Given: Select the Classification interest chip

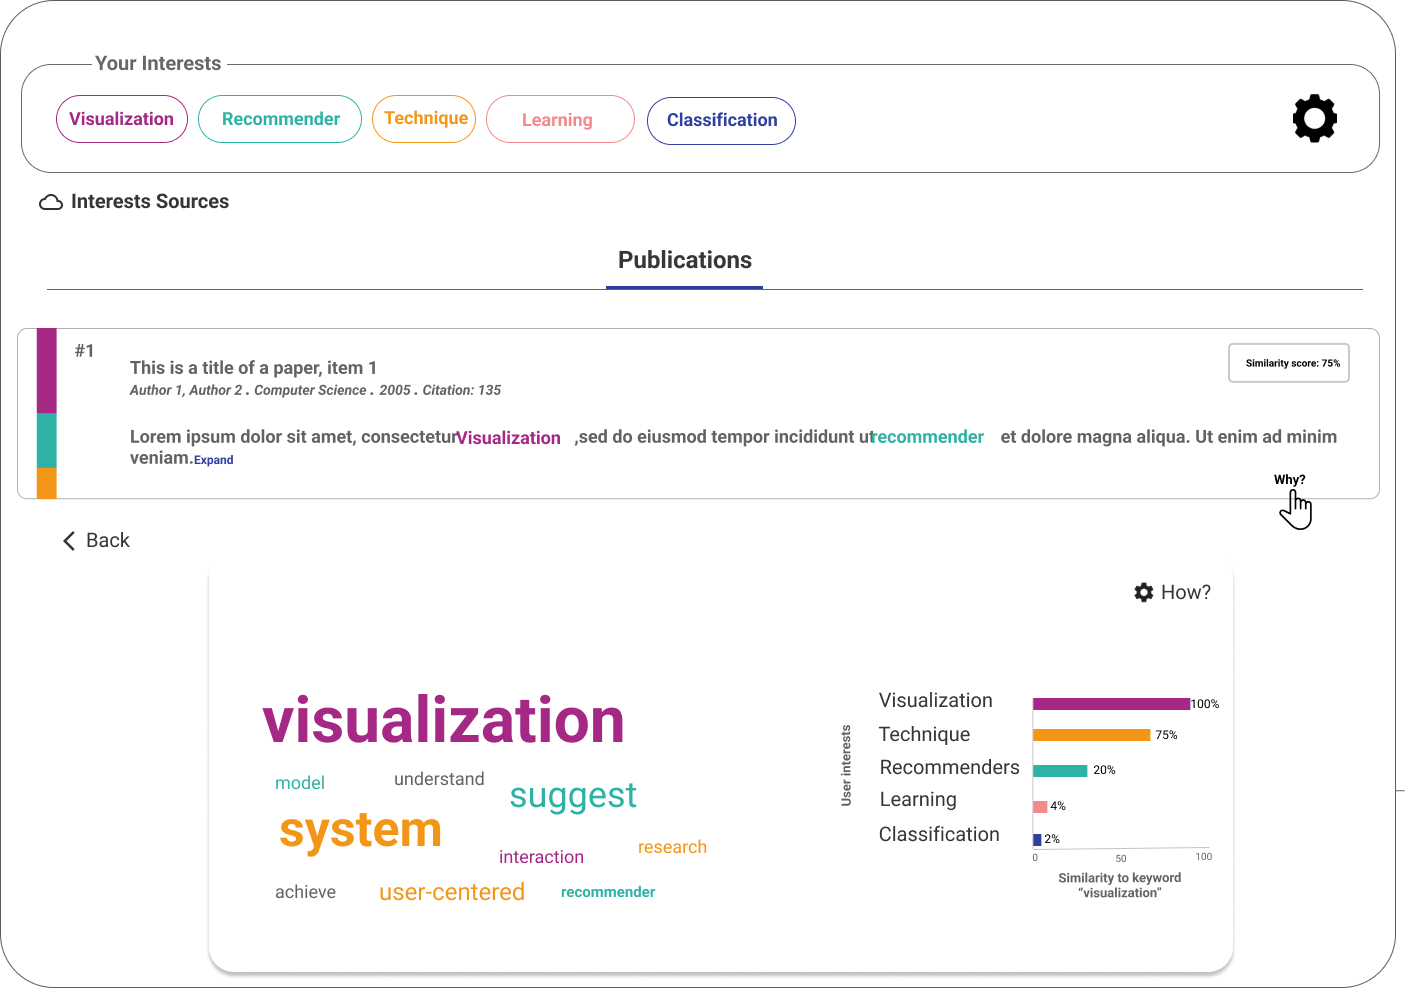Looking at the screenshot, I should [x=721, y=120].
